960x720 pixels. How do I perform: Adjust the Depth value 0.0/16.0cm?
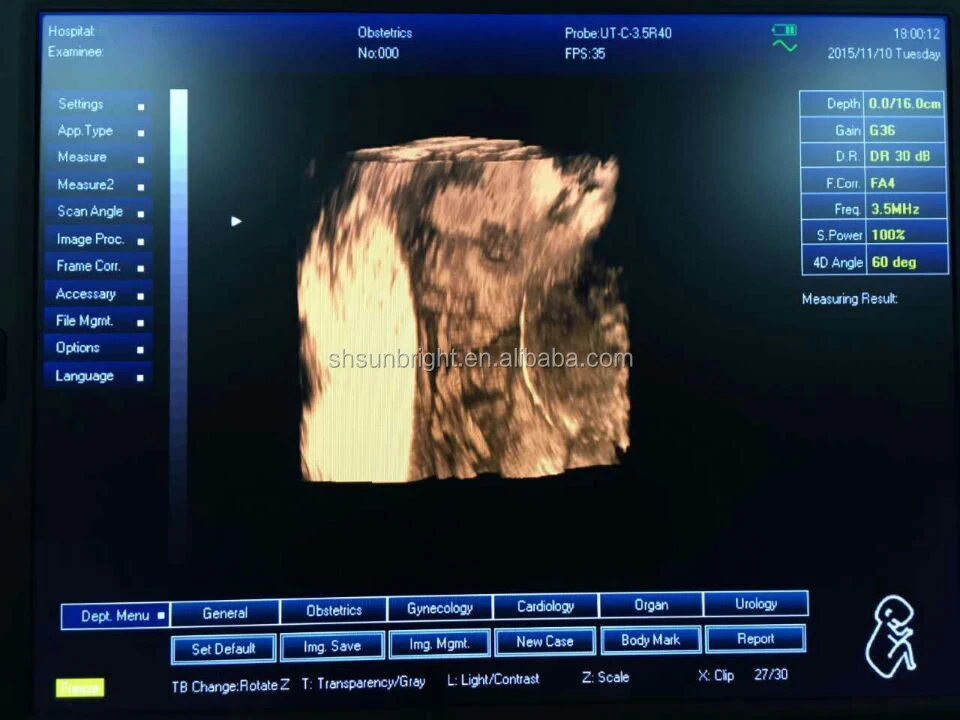pos(905,103)
